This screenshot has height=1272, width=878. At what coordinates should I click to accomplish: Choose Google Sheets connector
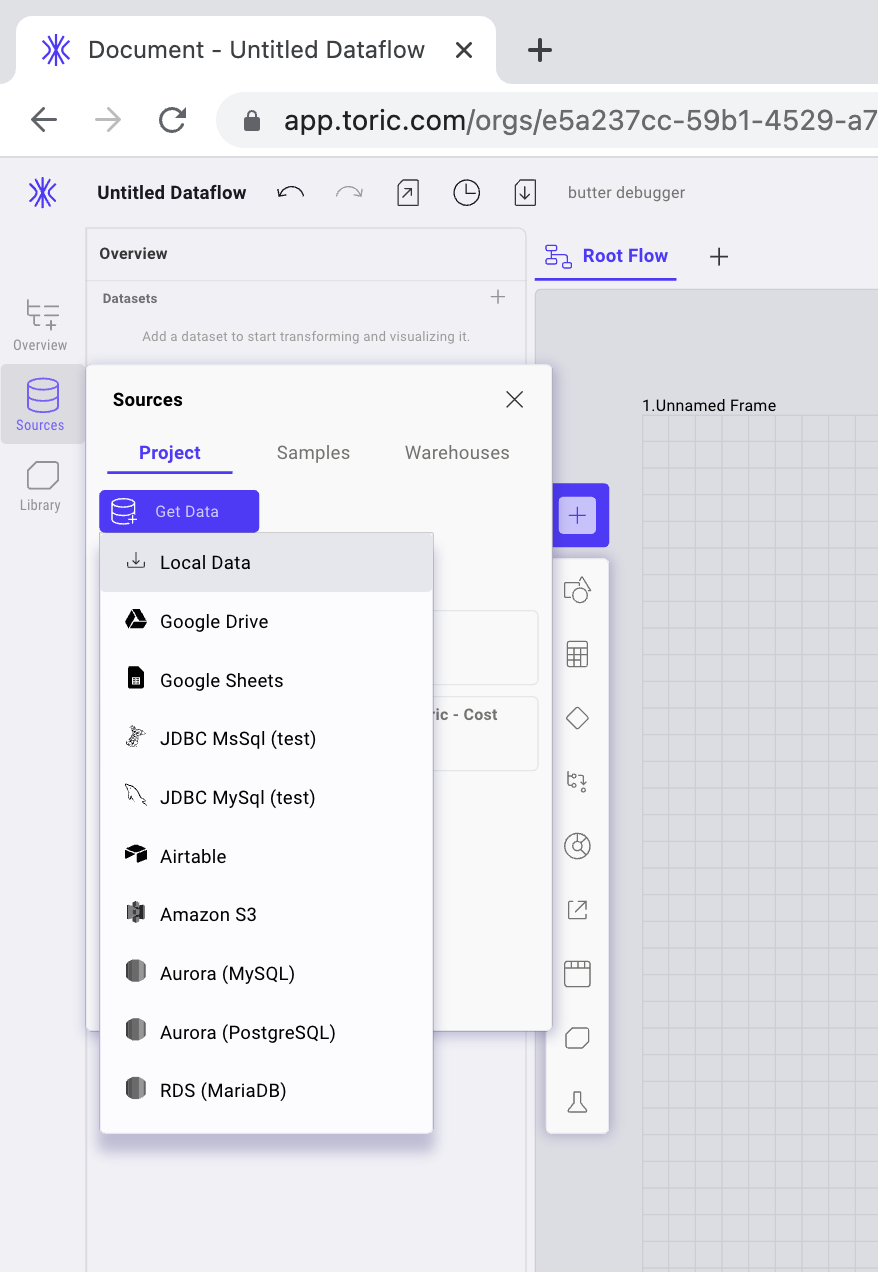coord(266,680)
